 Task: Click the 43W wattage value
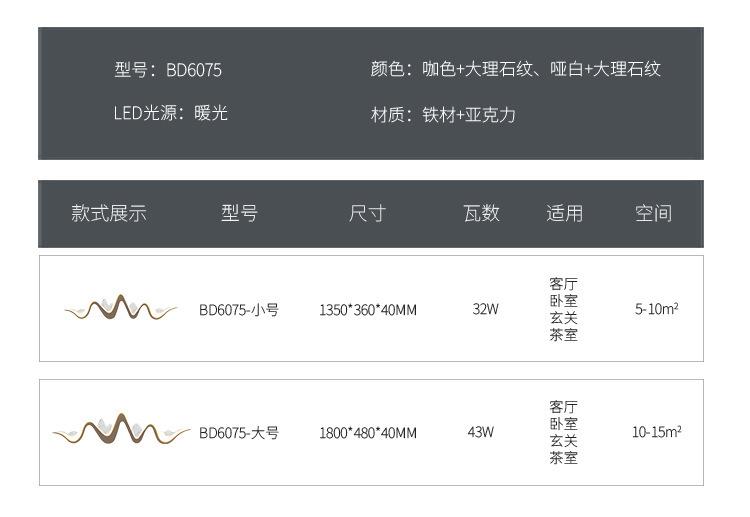pyautogui.click(x=481, y=432)
